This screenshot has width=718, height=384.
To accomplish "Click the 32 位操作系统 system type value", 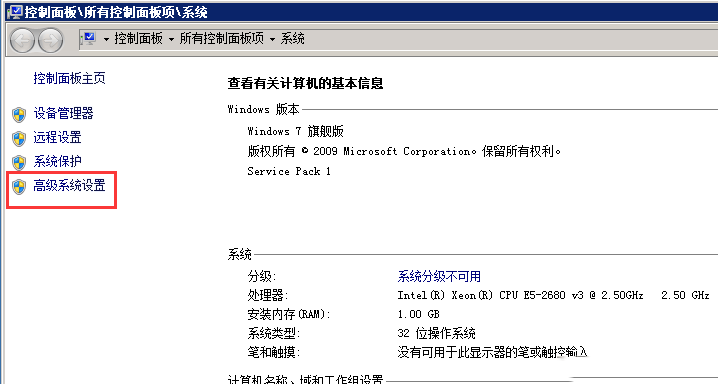I will tap(436, 333).
